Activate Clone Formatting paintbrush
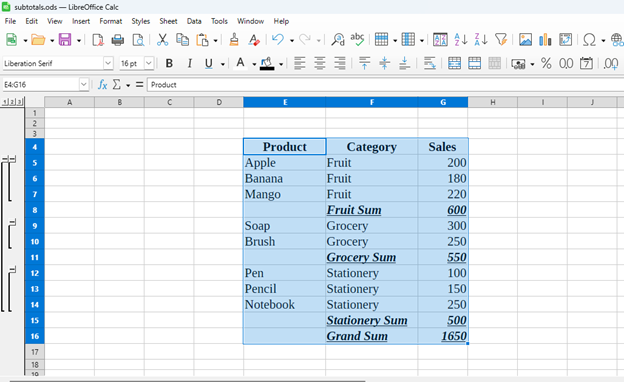624x382 pixels. coord(234,40)
